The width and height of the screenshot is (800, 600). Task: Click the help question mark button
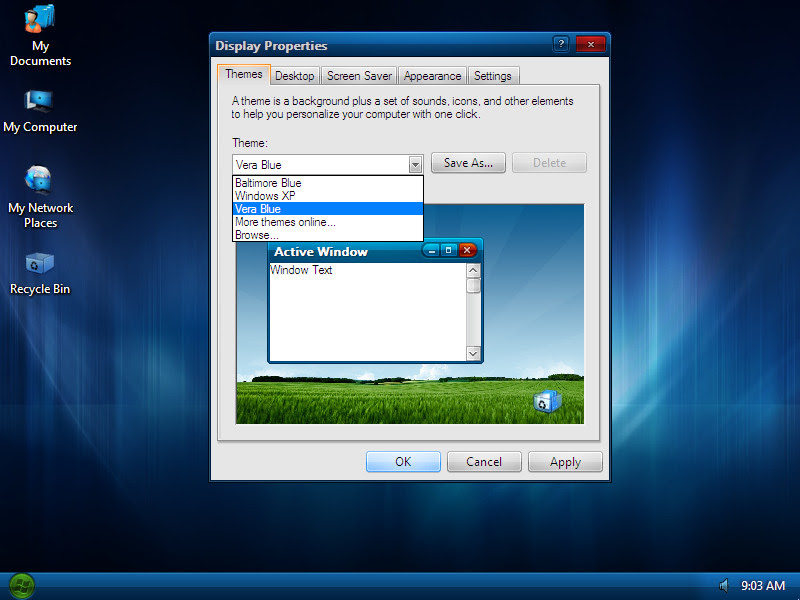pyautogui.click(x=561, y=44)
